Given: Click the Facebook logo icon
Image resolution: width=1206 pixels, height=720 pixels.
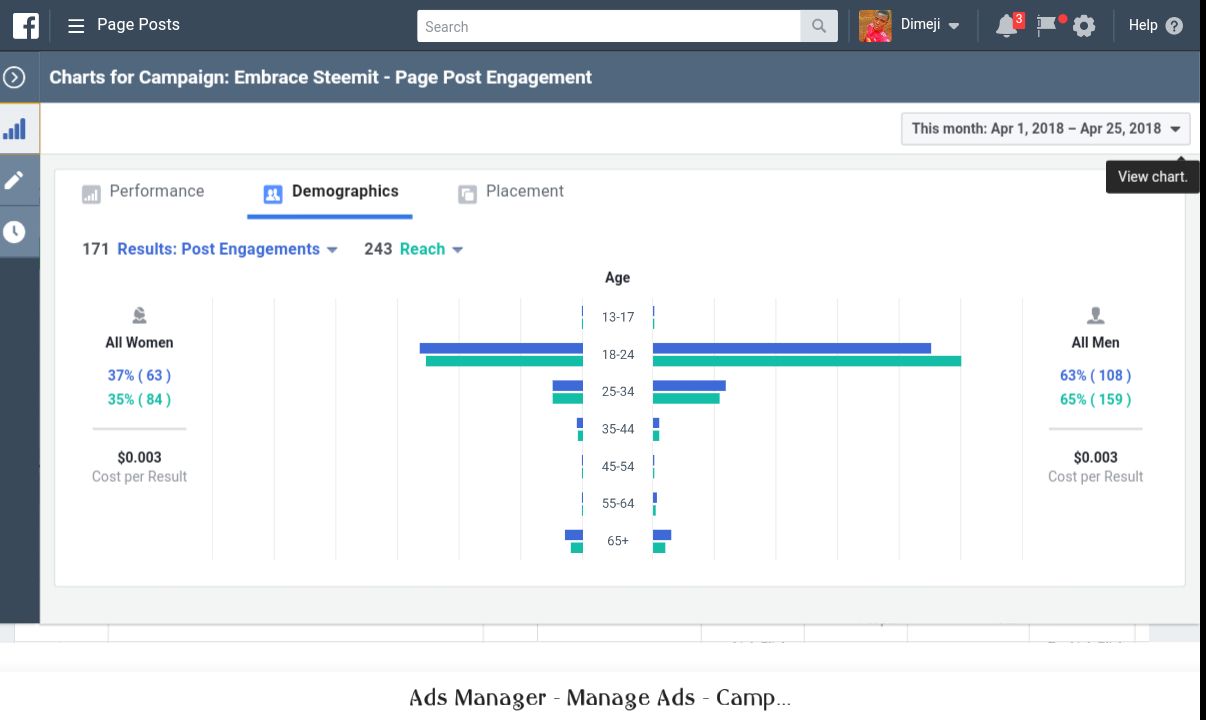Looking at the screenshot, I should (x=26, y=26).
